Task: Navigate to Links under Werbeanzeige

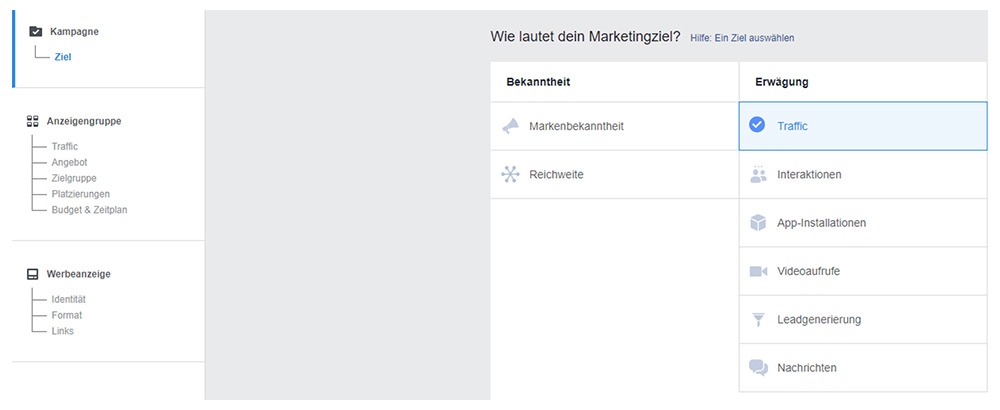Action: click(x=62, y=331)
